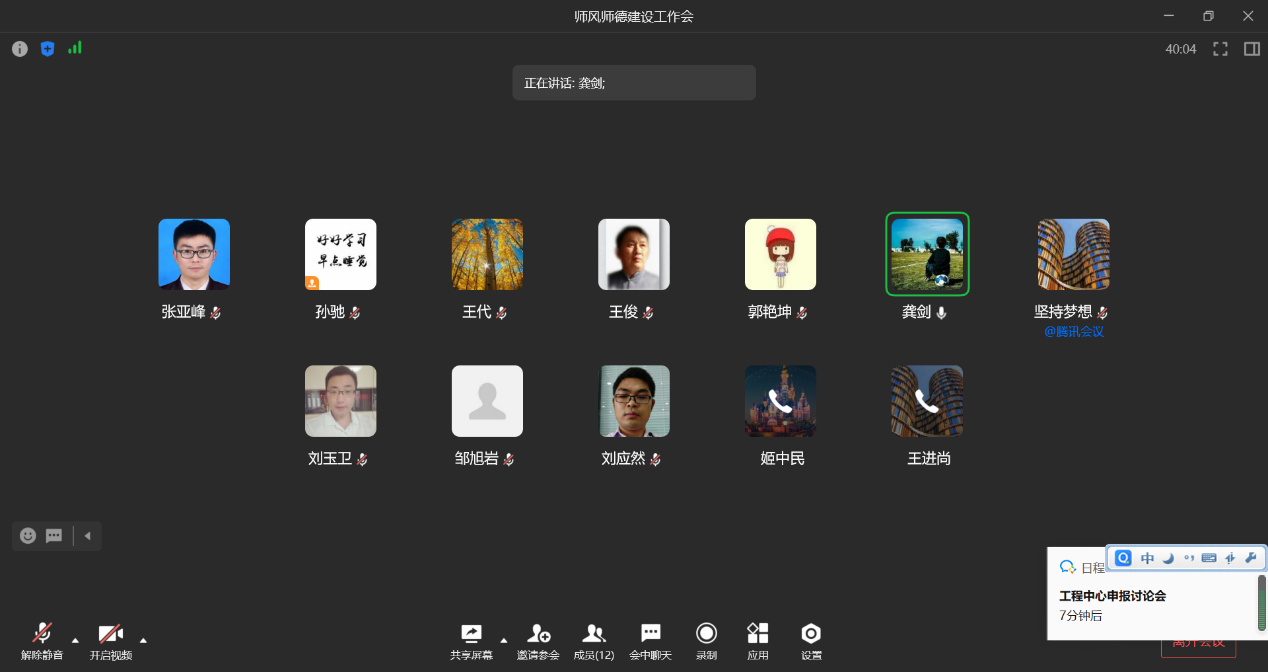Viewport: 1268px width, 672px height.
Task: Check the green network signal icon
Action: point(75,48)
